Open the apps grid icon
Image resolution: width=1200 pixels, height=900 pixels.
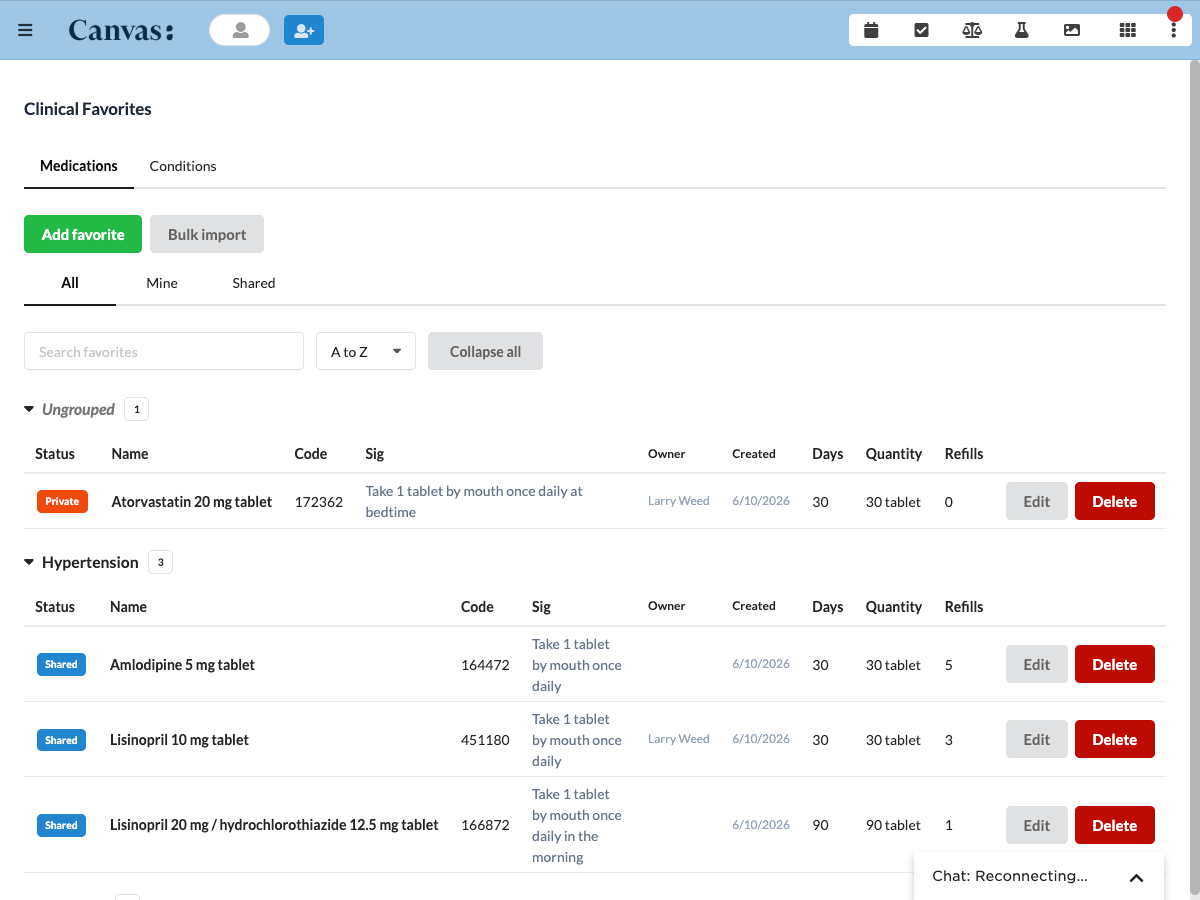pyautogui.click(x=1128, y=30)
